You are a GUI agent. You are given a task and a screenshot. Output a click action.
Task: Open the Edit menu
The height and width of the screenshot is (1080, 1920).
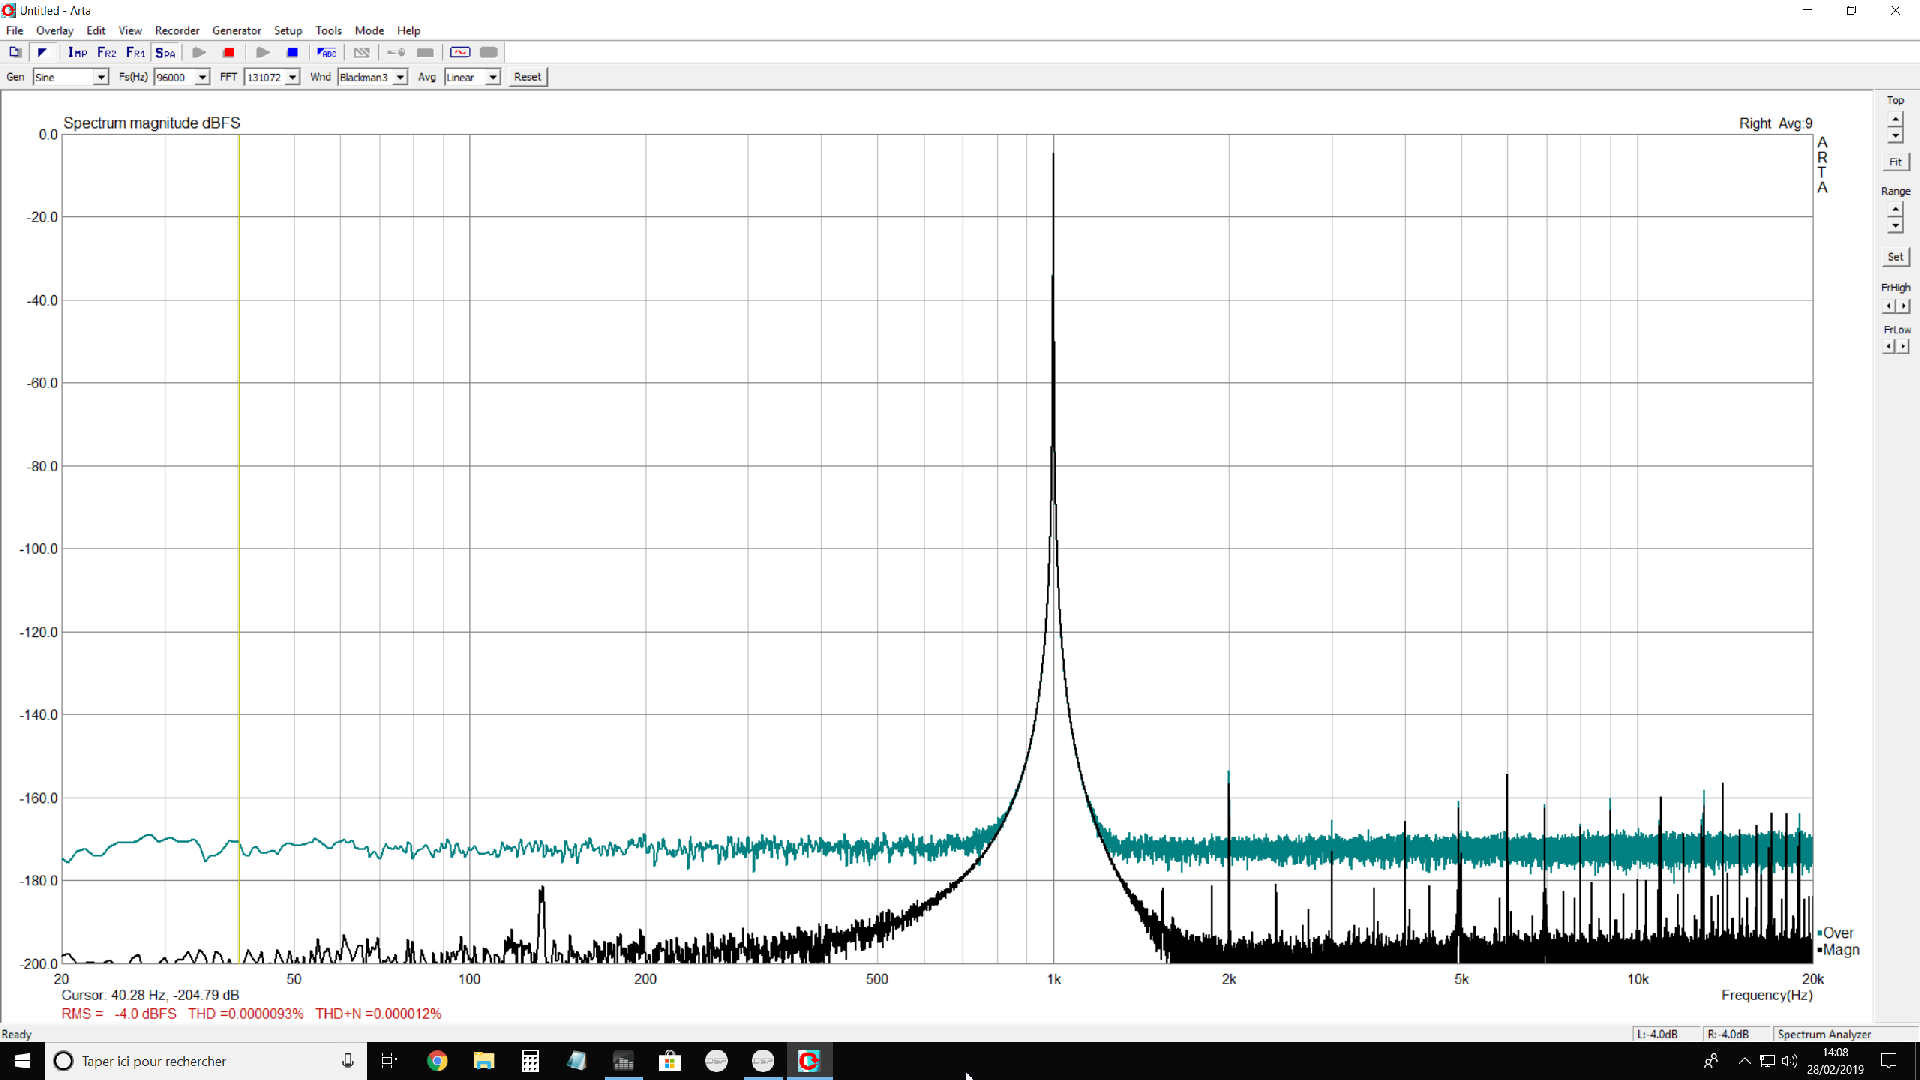tap(96, 30)
